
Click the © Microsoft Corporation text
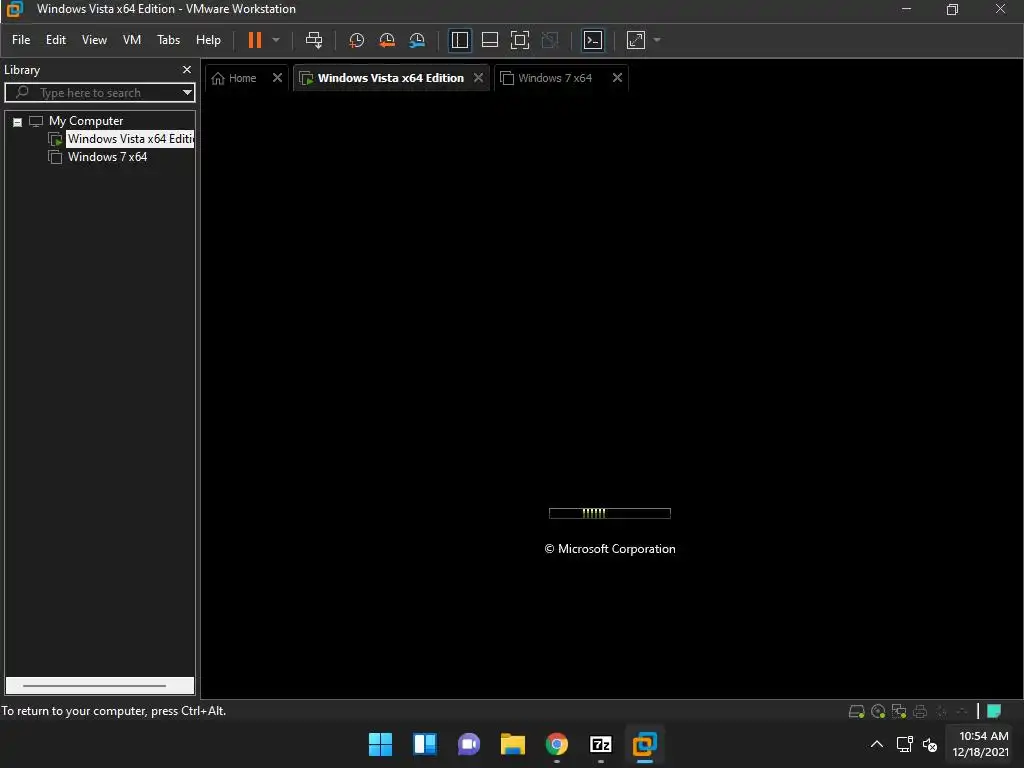(610, 549)
